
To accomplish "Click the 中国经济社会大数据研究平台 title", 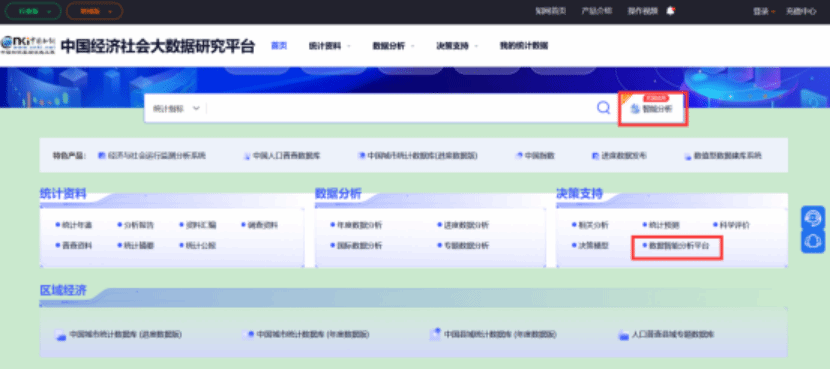I will click(158, 46).
